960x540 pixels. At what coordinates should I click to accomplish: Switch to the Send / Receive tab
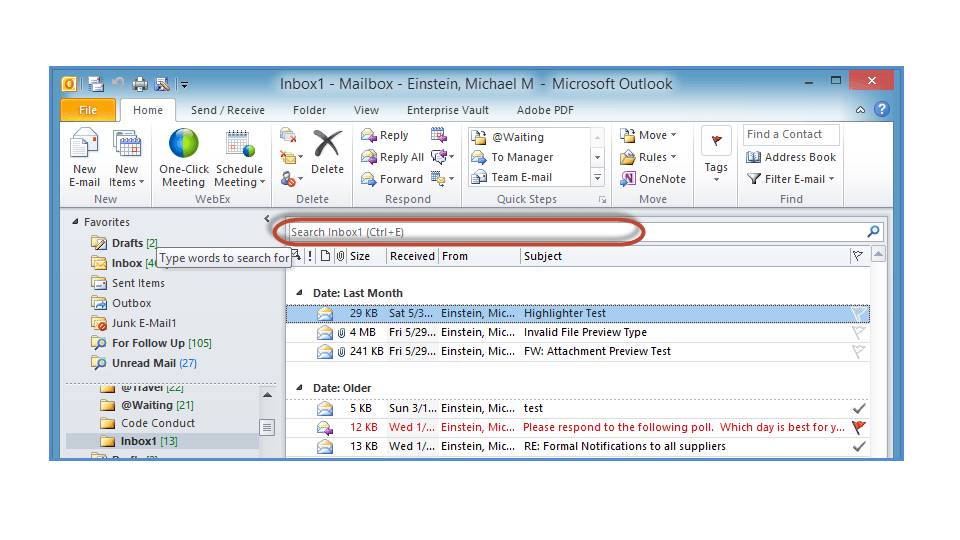pos(228,110)
